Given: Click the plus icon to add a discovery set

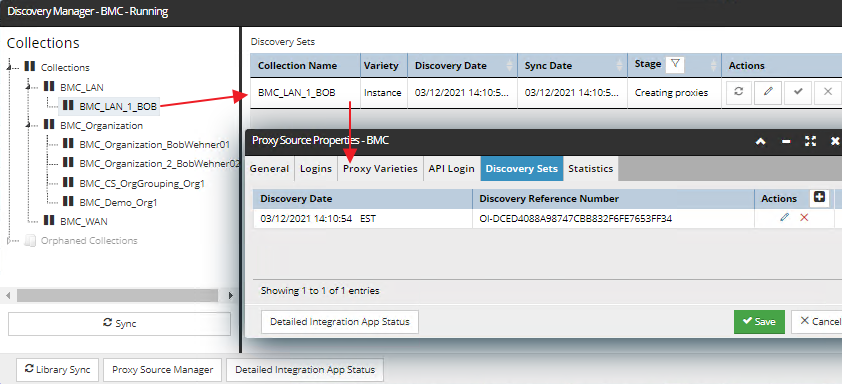Looking at the screenshot, I should pyautogui.click(x=819, y=198).
